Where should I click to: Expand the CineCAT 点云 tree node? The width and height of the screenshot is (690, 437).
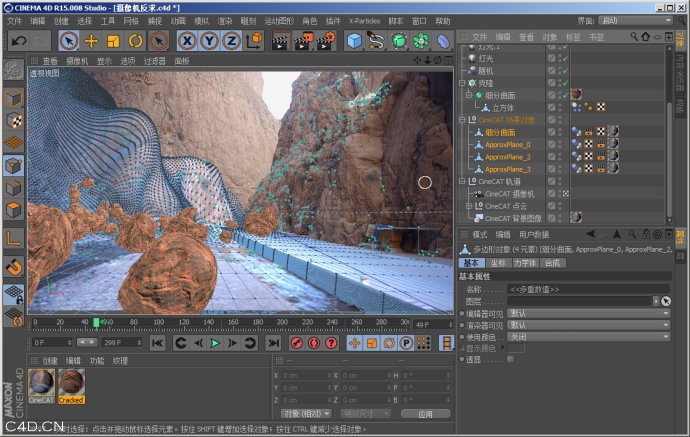point(469,206)
